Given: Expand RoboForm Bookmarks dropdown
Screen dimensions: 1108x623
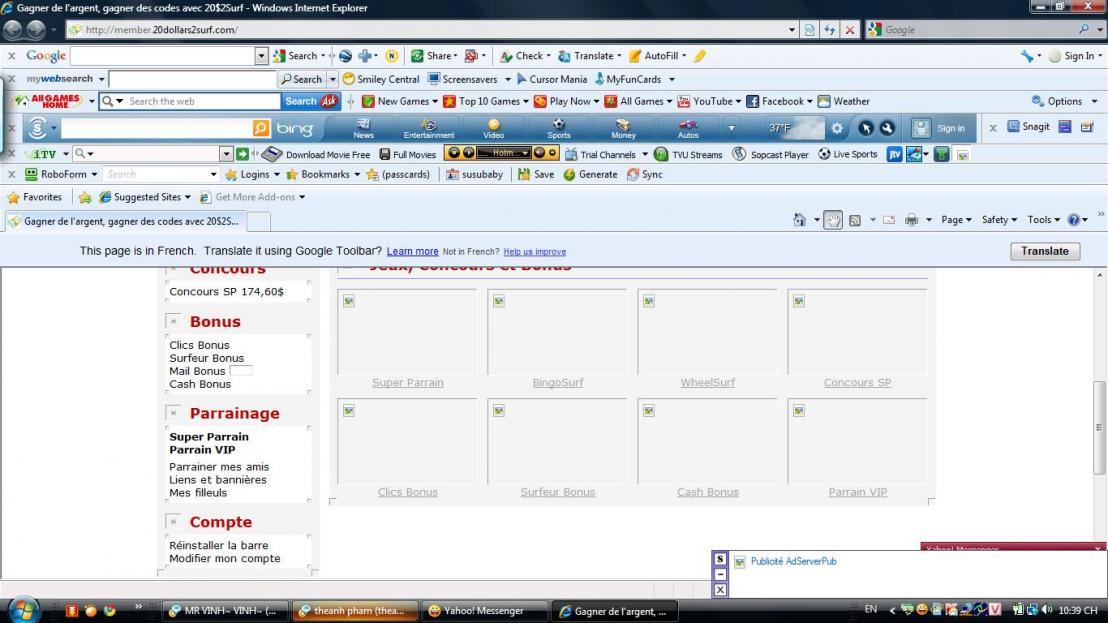Looking at the screenshot, I should click(357, 174).
